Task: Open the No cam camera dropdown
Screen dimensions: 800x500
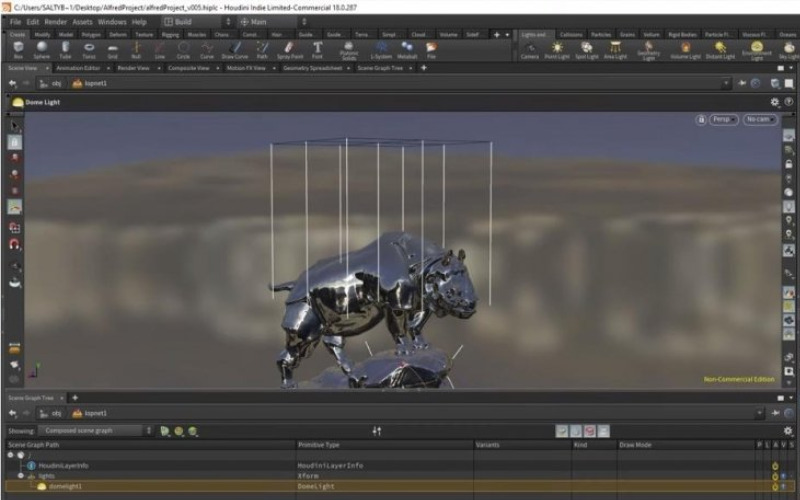Action: [760, 119]
